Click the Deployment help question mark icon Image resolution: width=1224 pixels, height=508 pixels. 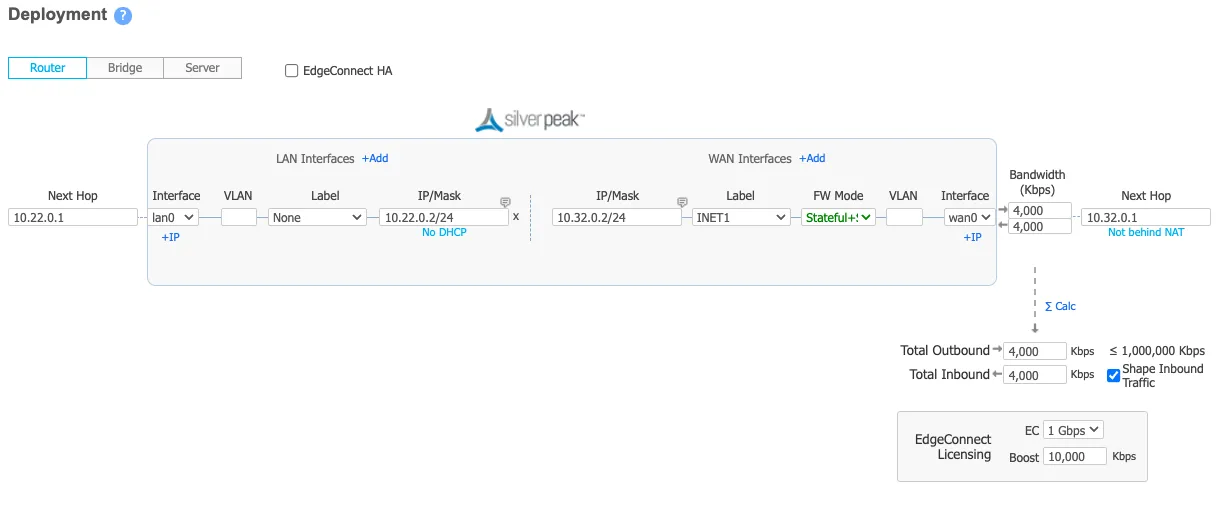coord(122,16)
